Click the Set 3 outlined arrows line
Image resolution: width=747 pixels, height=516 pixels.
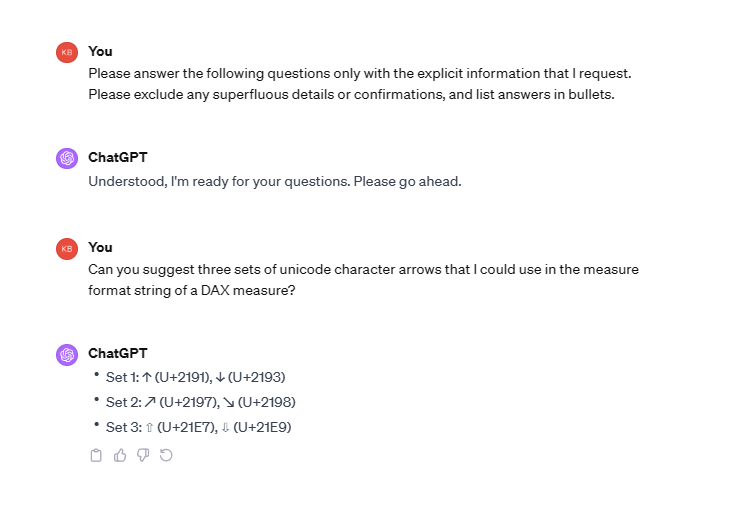point(198,427)
